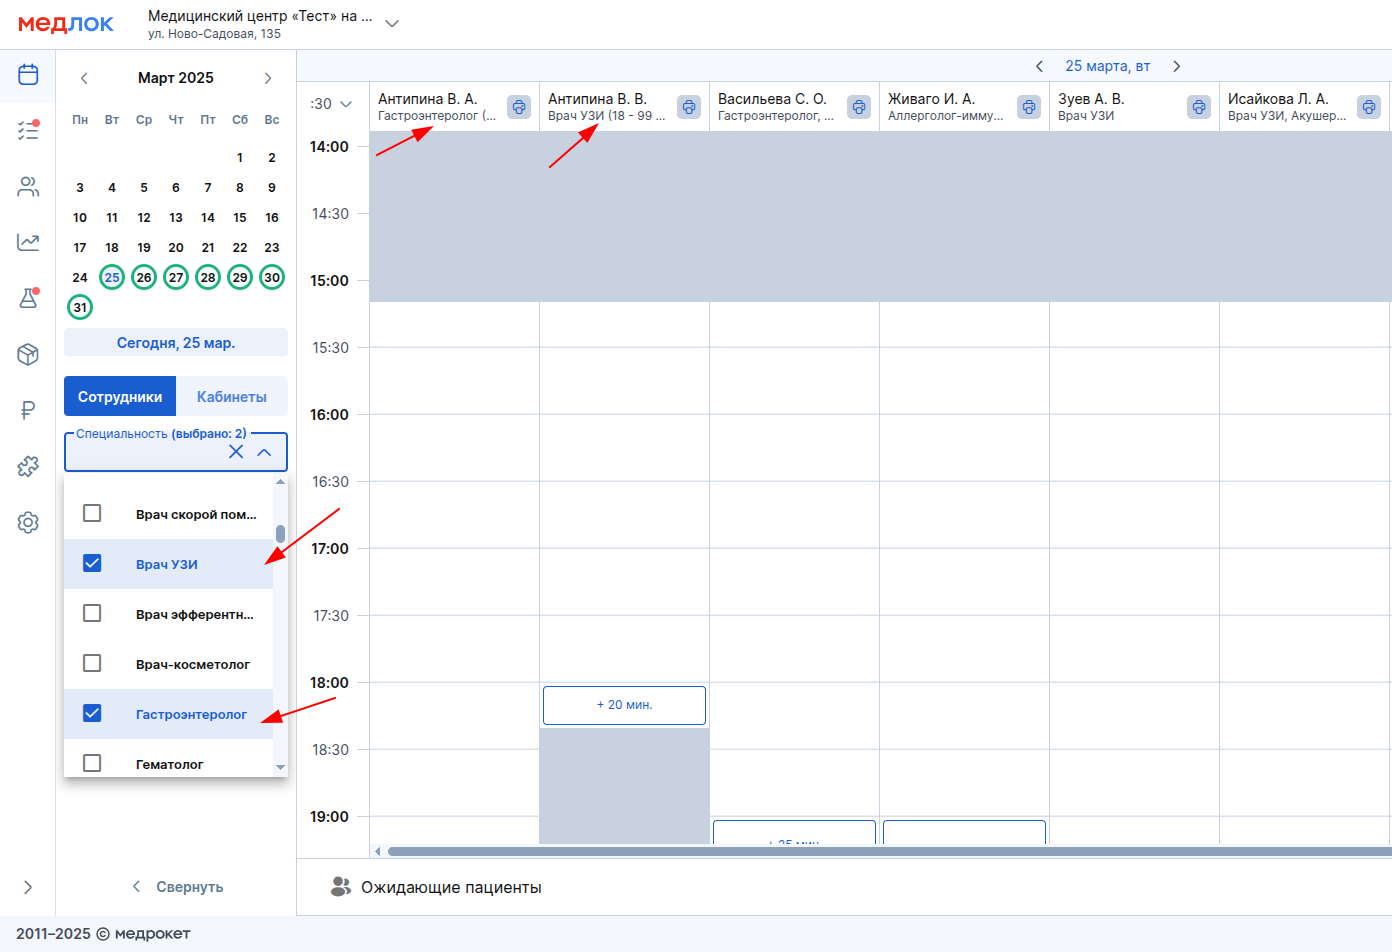
Task: Check the Врач-косметолог specialty
Action: tap(92, 663)
